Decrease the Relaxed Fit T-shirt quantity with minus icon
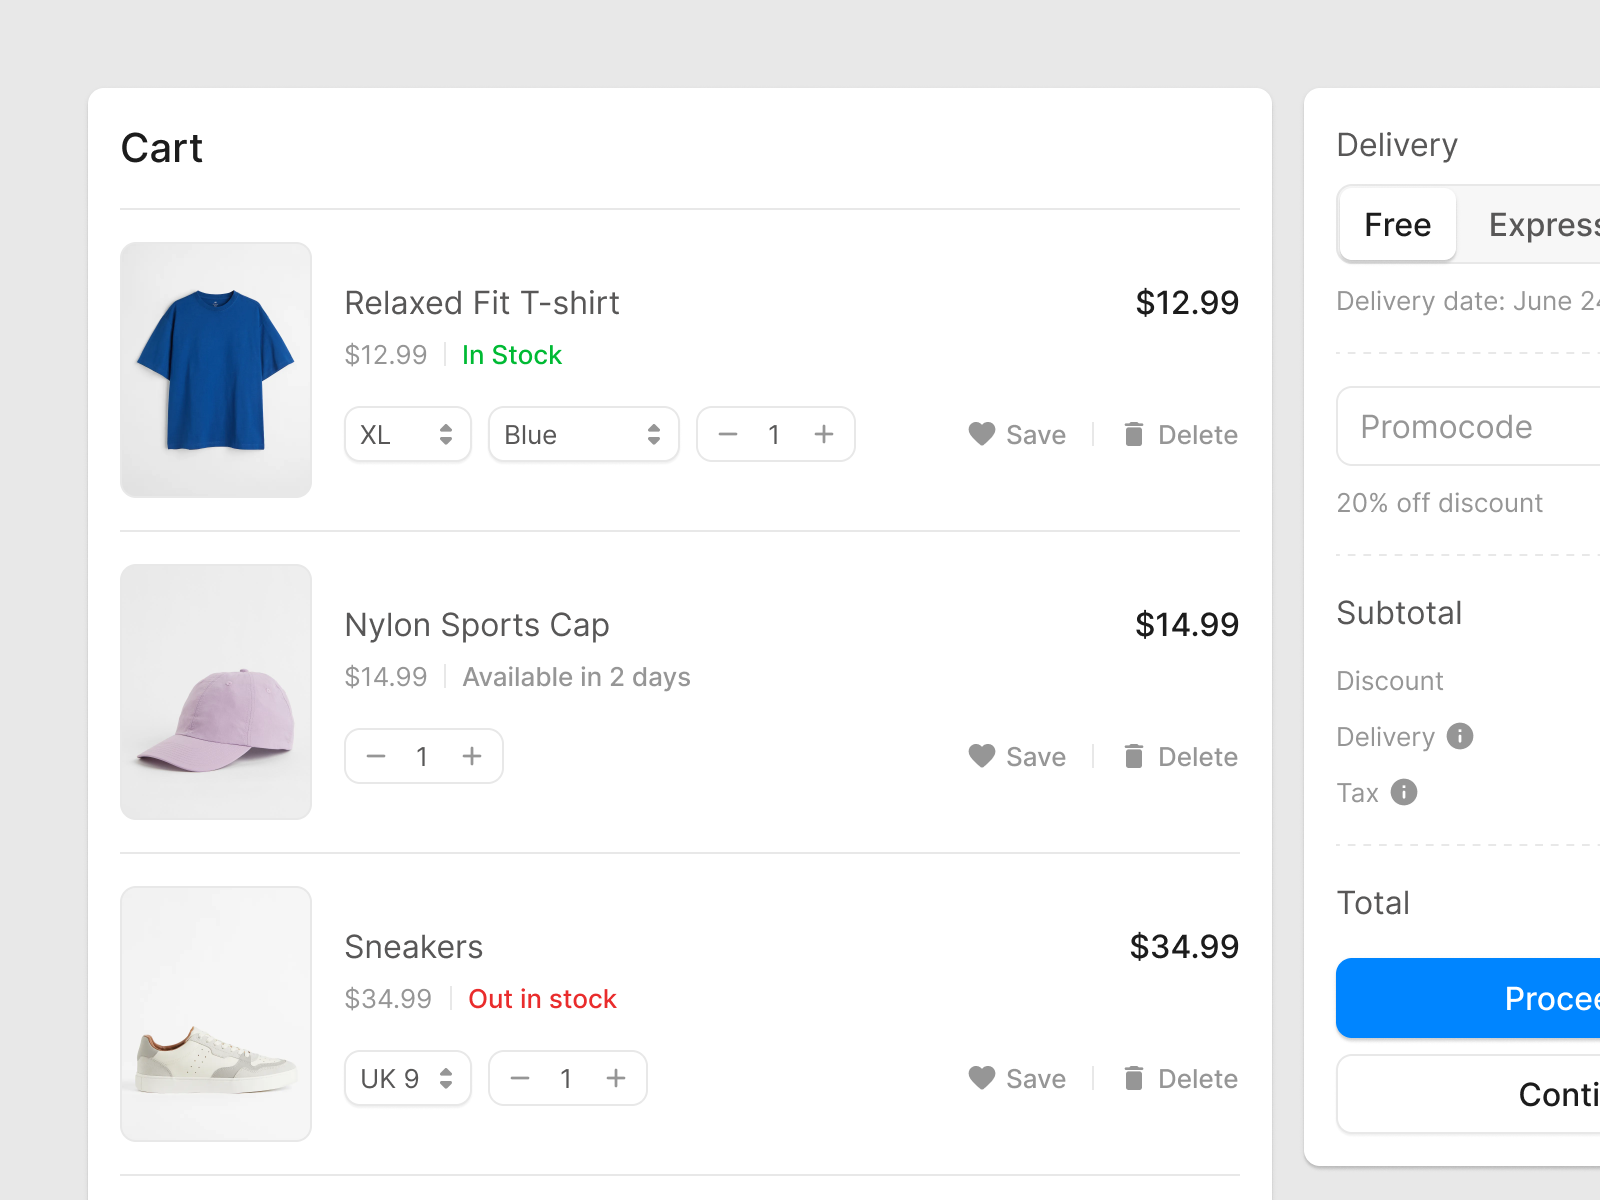 point(727,434)
